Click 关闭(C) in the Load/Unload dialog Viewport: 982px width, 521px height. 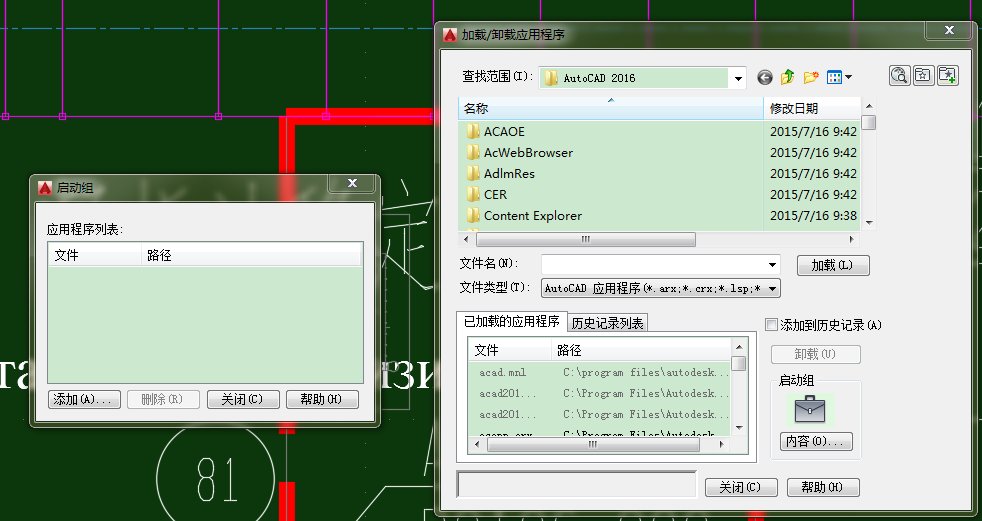pyautogui.click(x=741, y=487)
